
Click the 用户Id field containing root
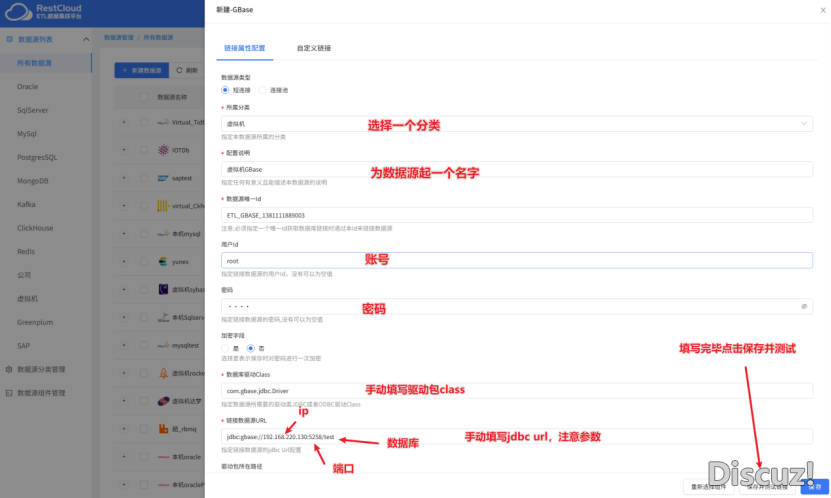pos(517,261)
